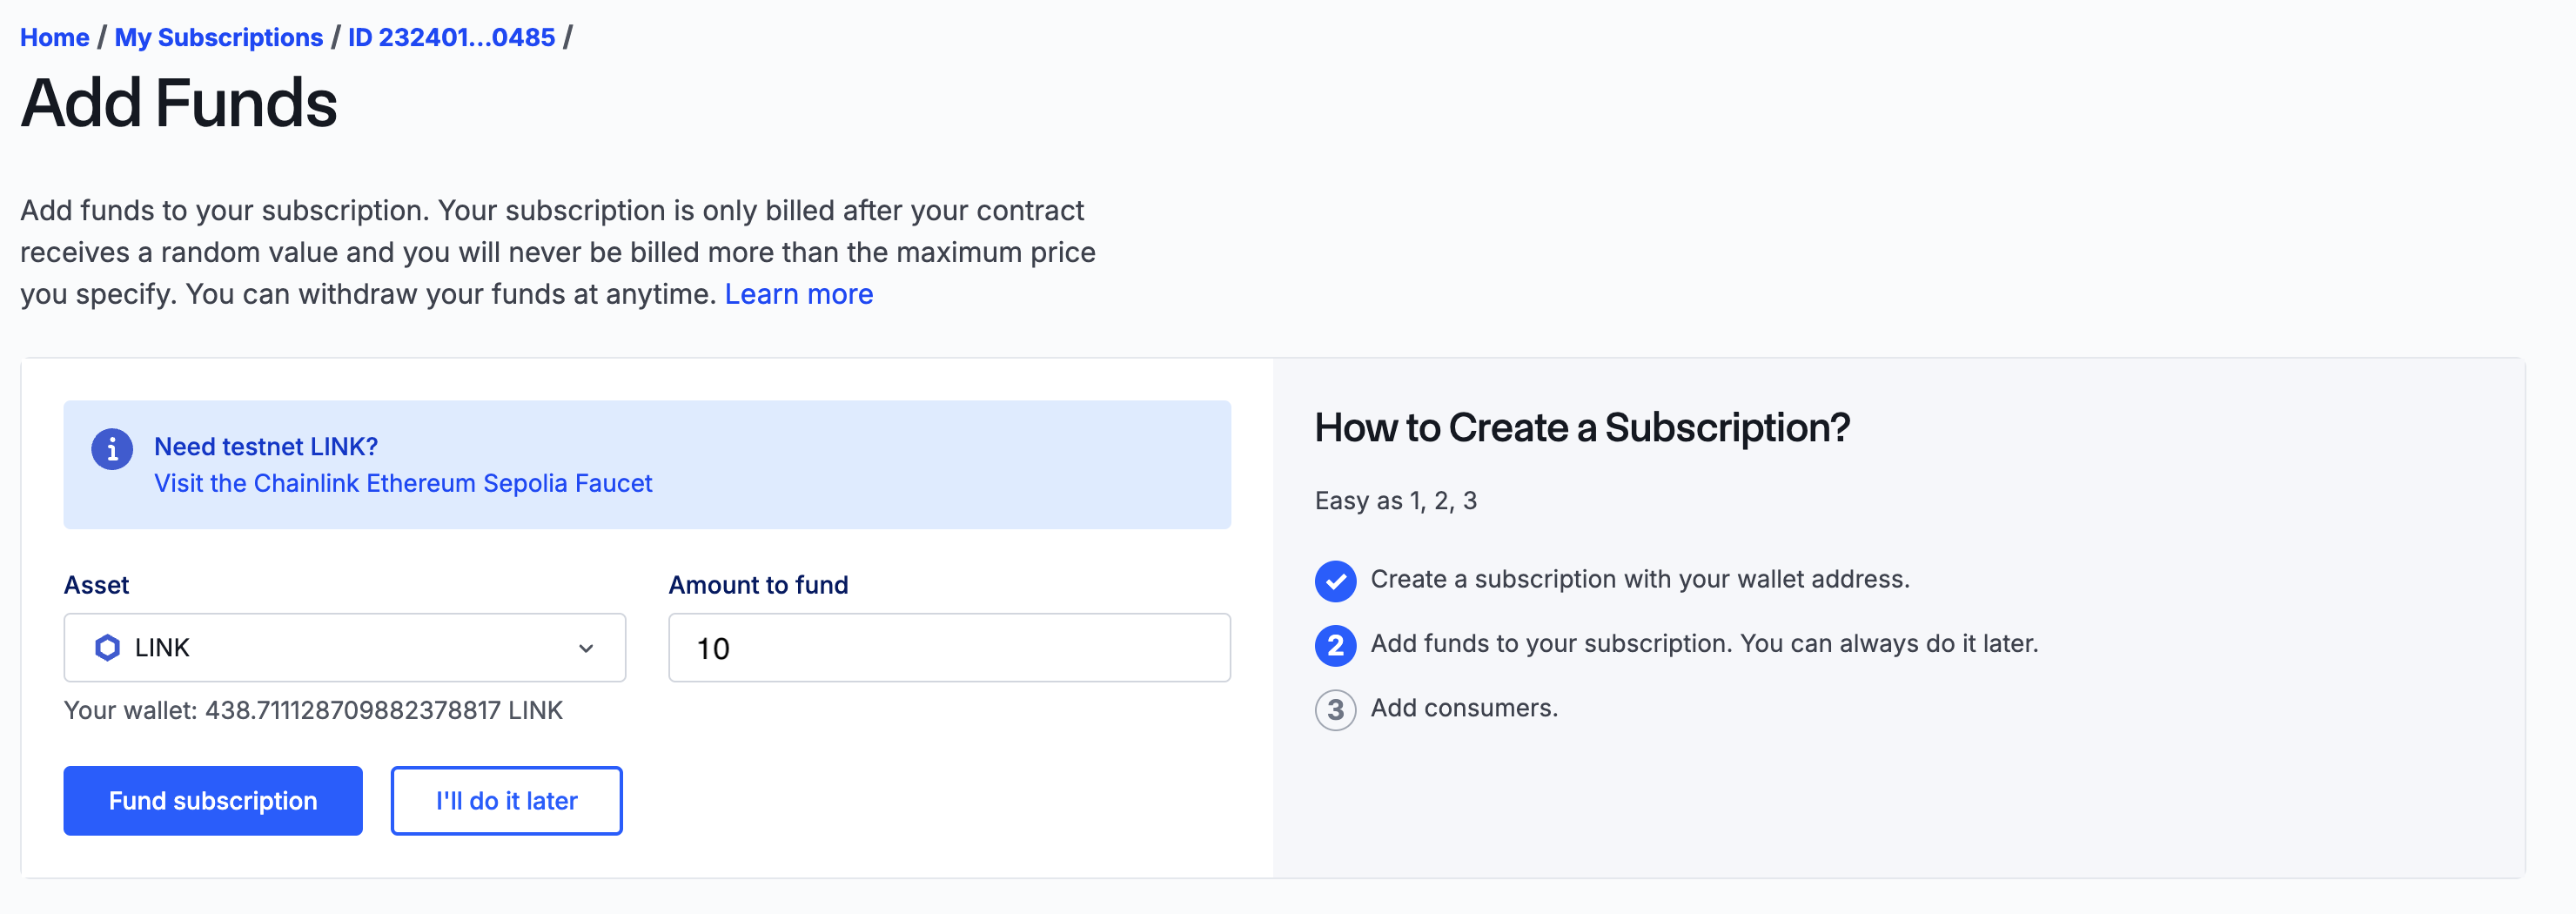Click the LINK hexagon token icon
This screenshot has width=2576, height=914.
pyautogui.click(x=107, y=648)
